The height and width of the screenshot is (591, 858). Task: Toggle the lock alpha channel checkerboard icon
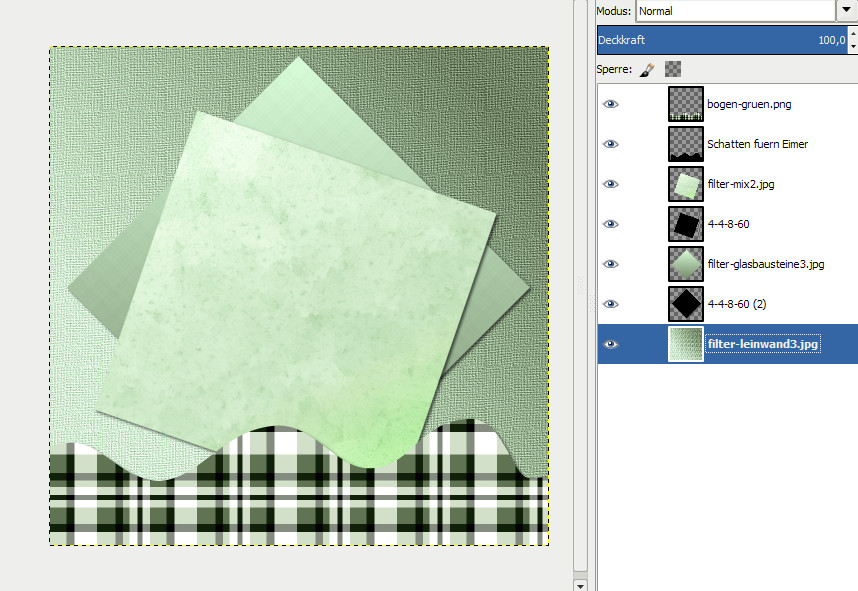673,70
